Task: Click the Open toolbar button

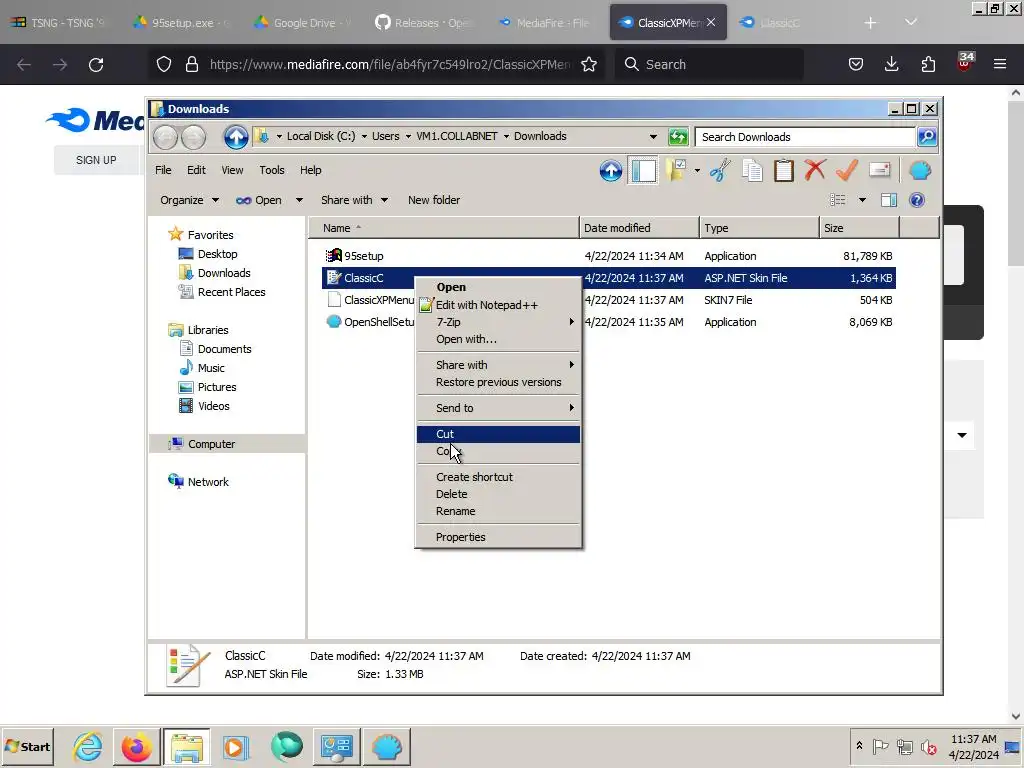Action: pos(259,200)
